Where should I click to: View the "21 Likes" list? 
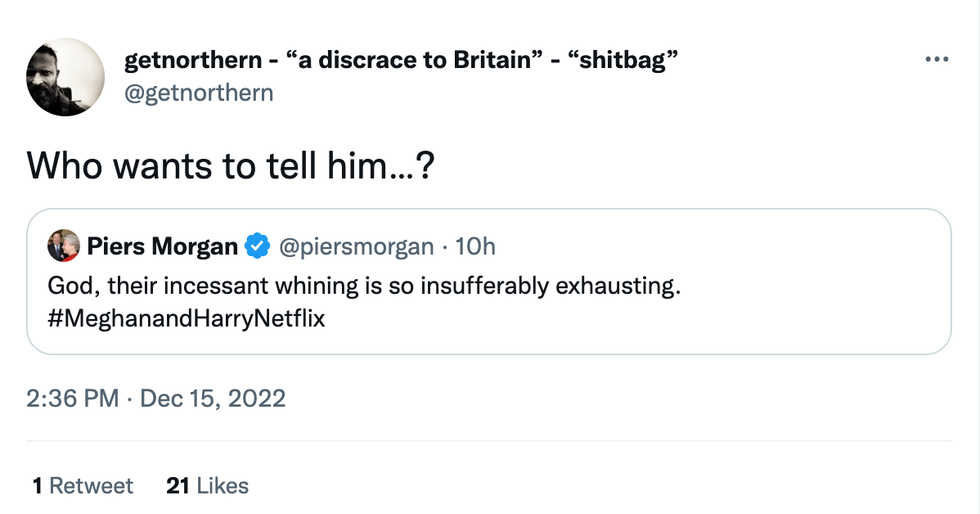point(207,486)
